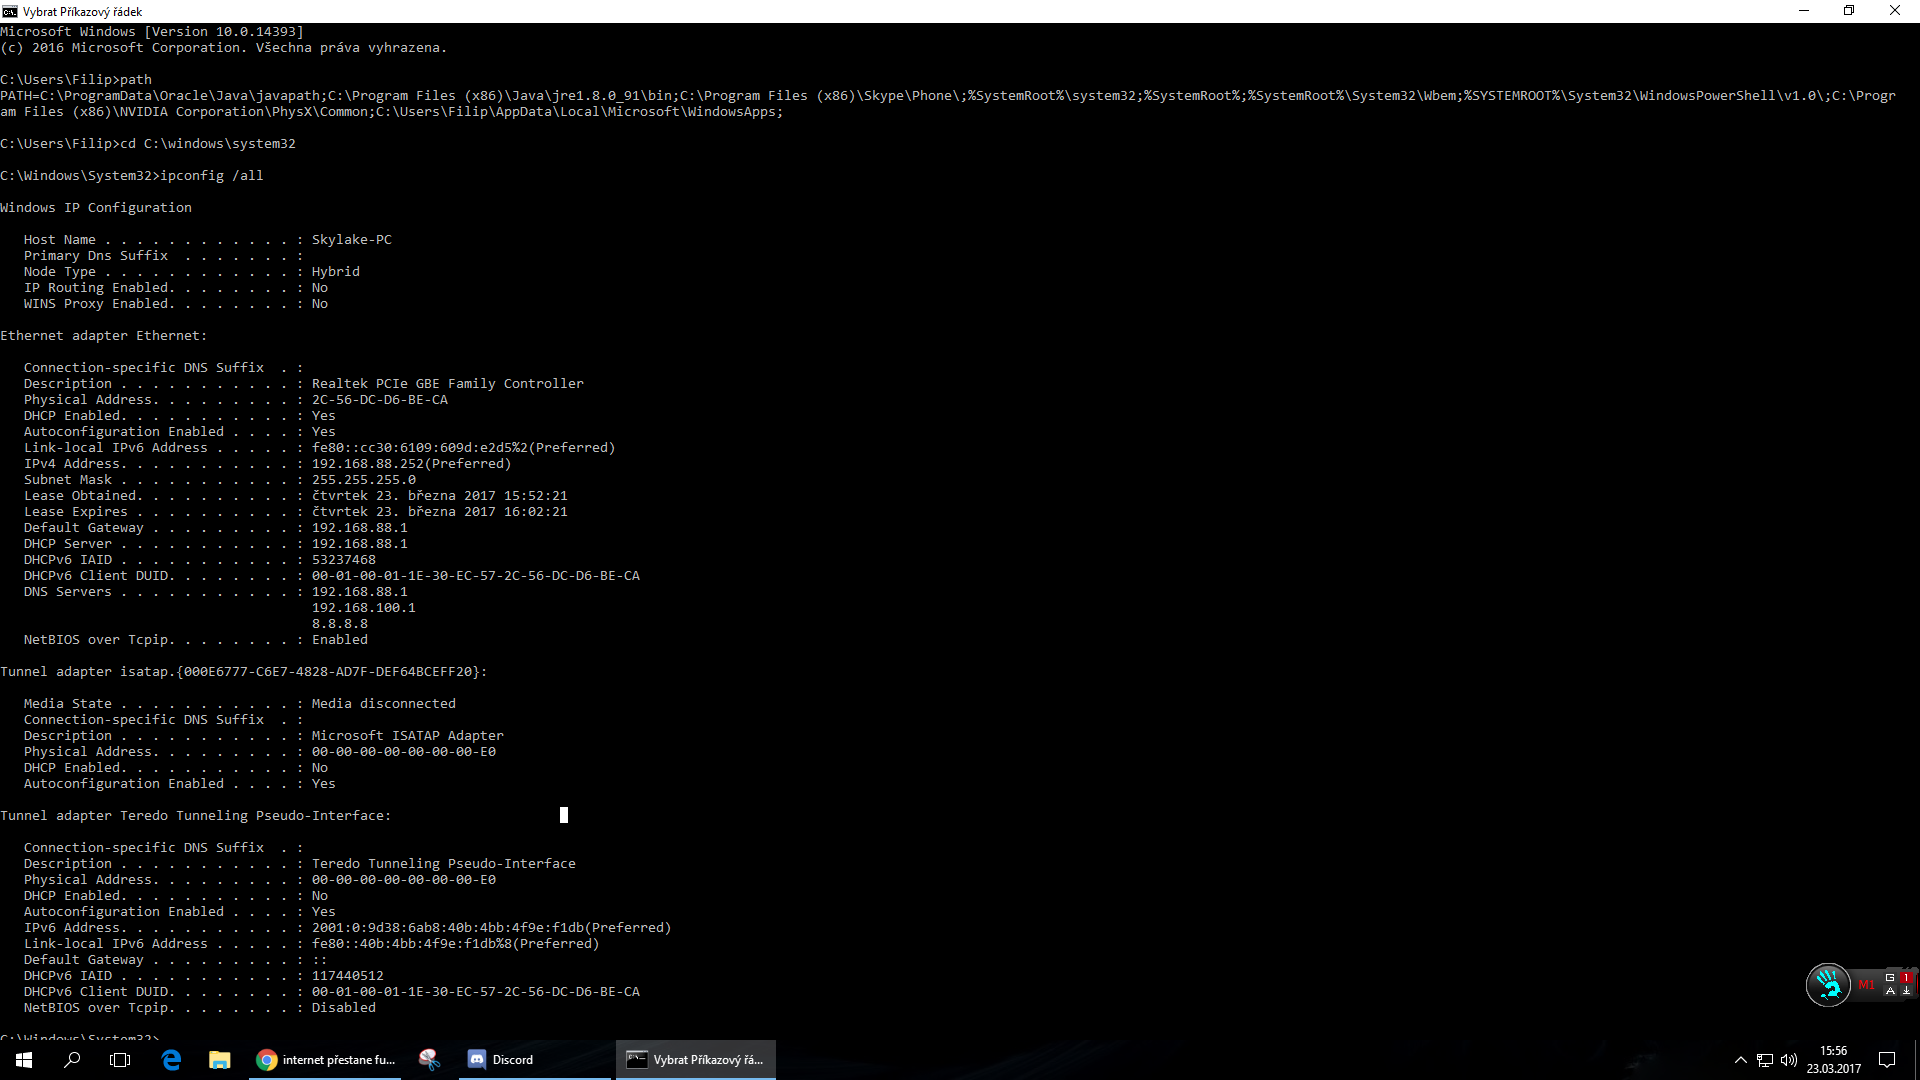Click the taskbar search magnifier icon
1920x1080 pixels.
tap(72, 1059)
